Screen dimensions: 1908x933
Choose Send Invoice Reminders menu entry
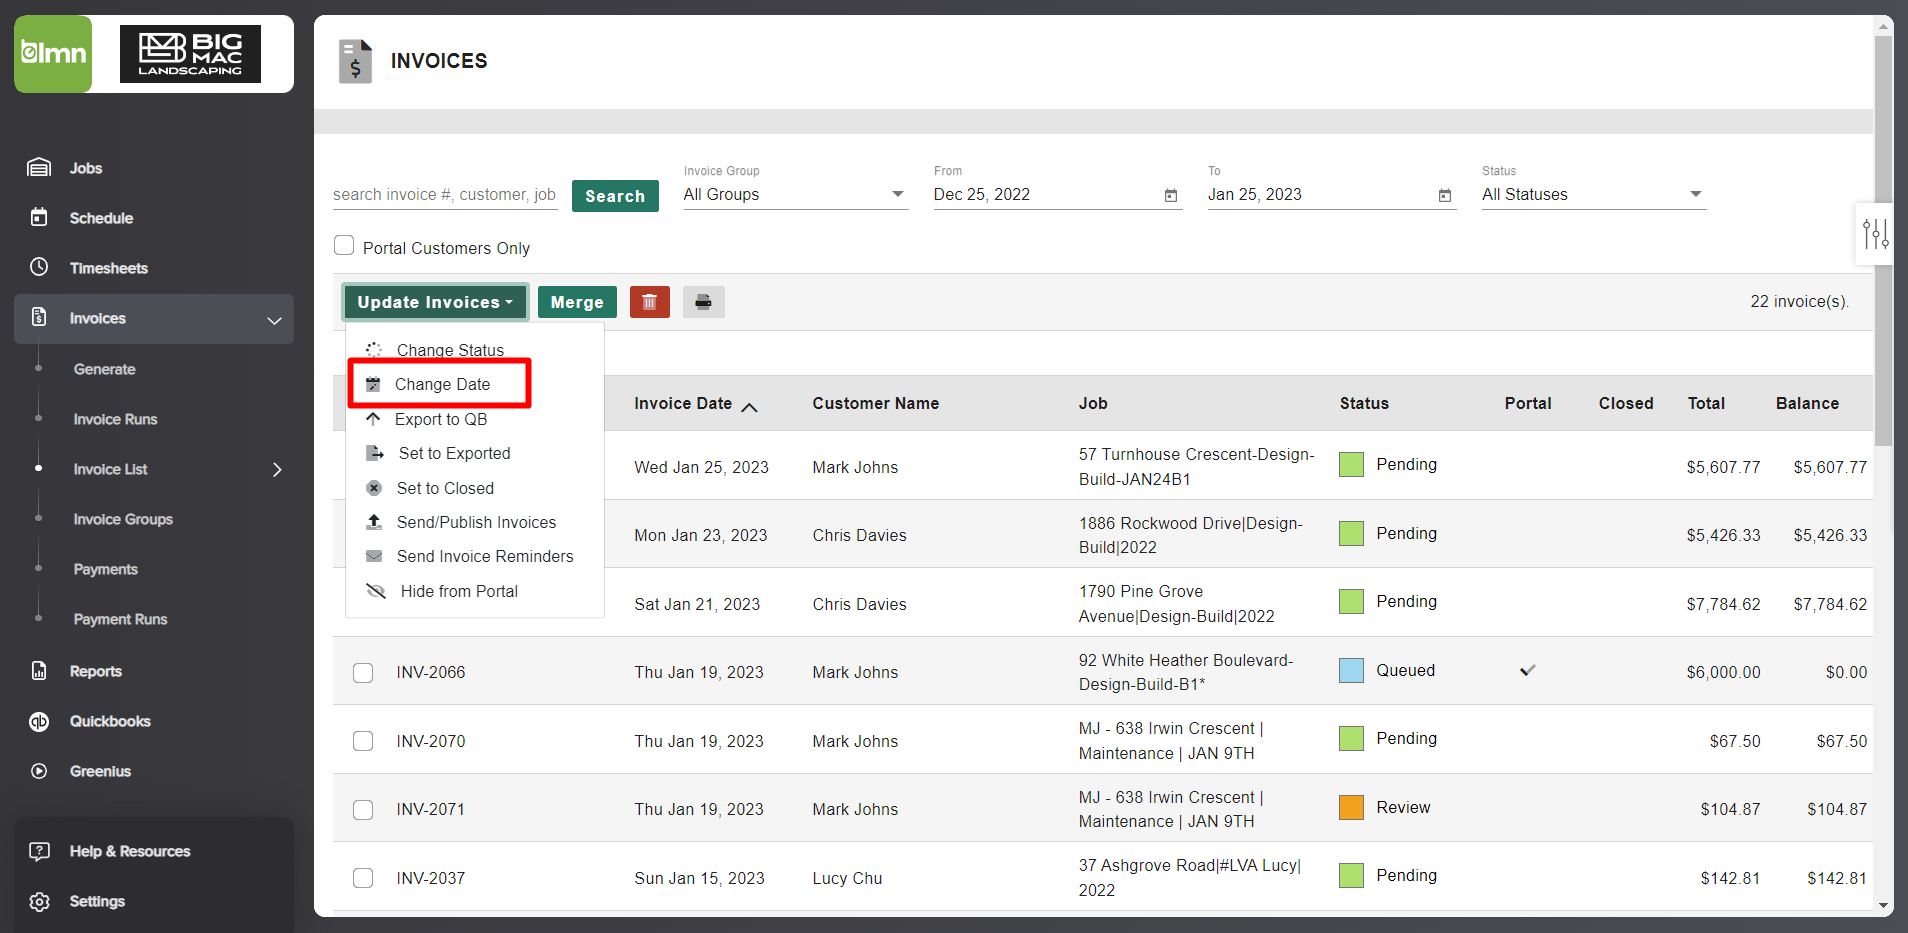485,556
